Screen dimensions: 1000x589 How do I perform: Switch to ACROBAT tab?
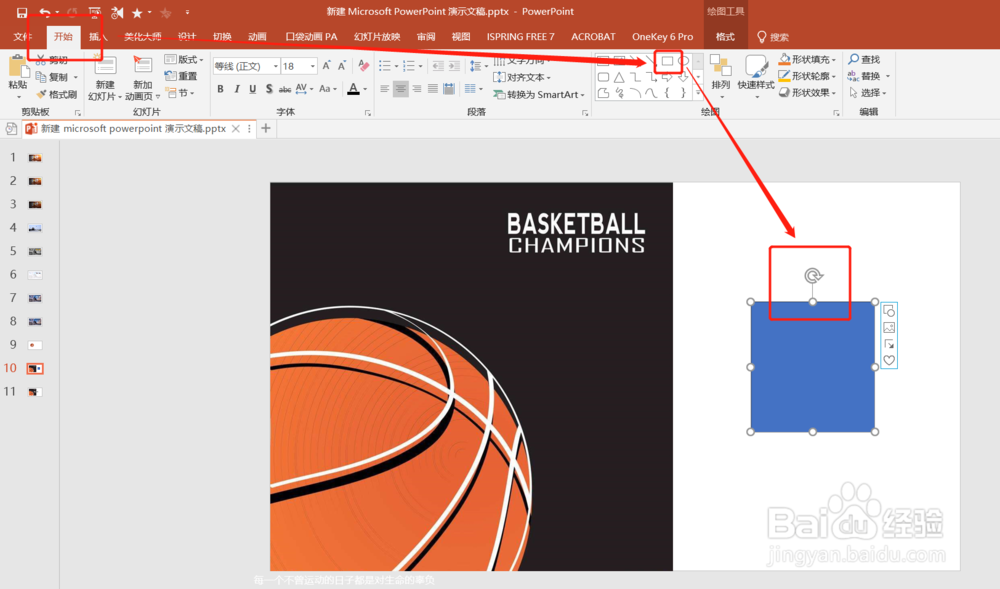tap(593, 36)
